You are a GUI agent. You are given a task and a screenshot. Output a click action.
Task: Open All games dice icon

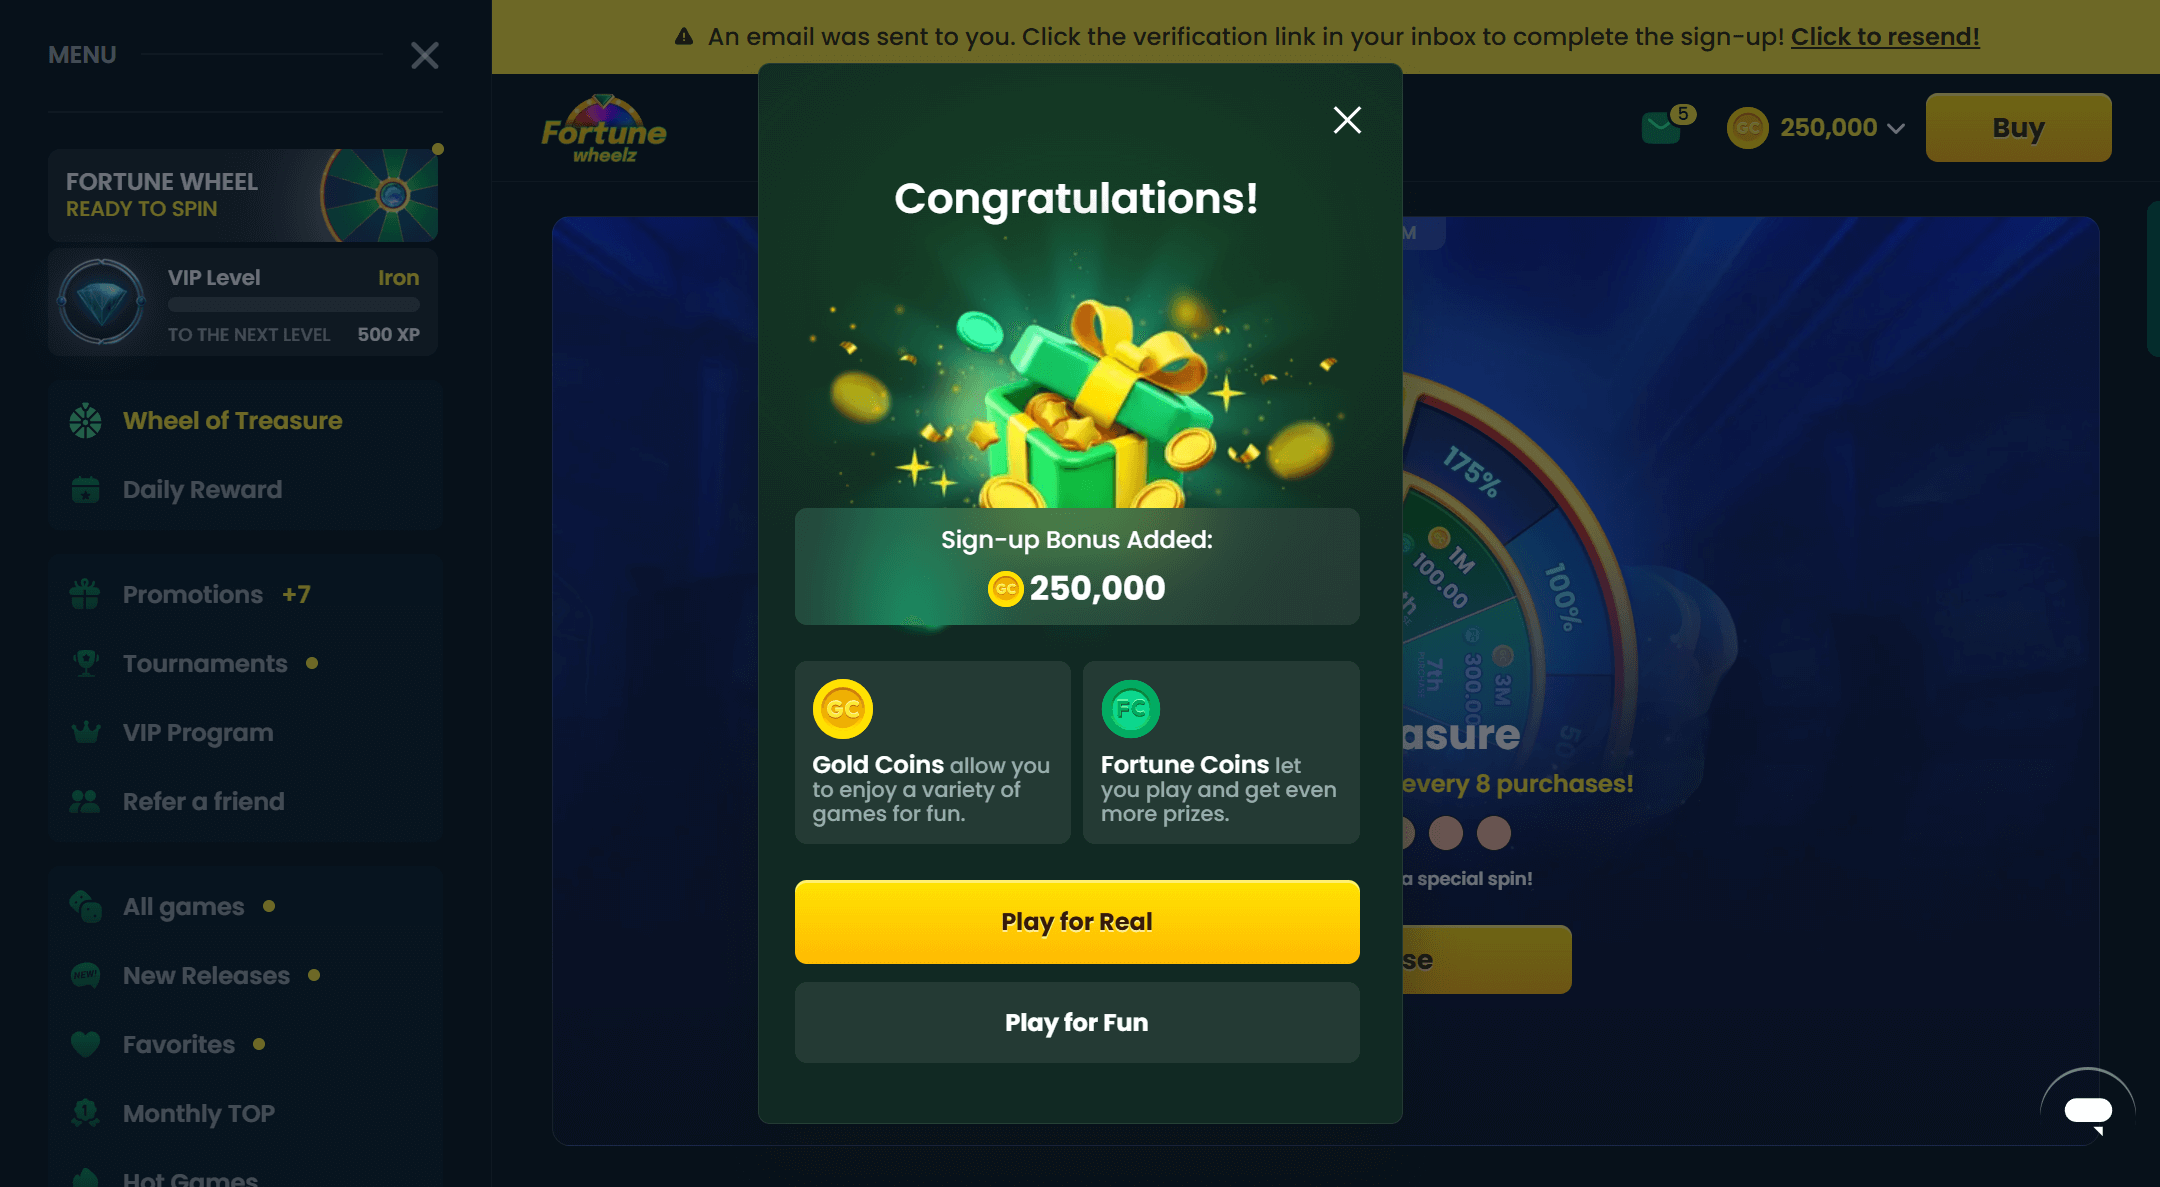(x=85, y=906)
